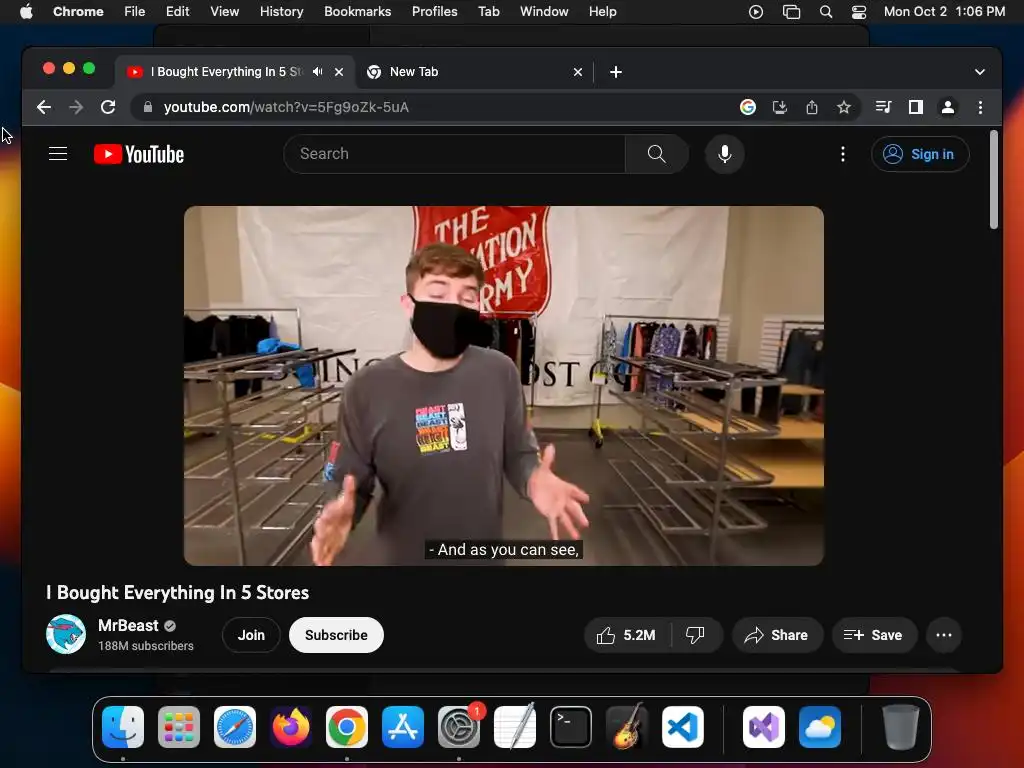1024x768 pixels.
Task: Click the Join button for MrBeast
Action: tap(251, 635)
